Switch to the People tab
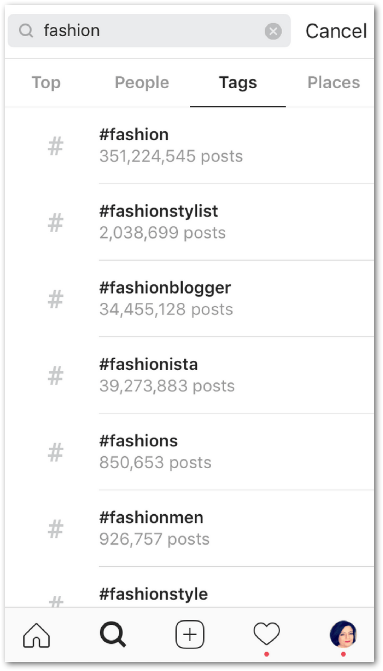 pyautogui.click(x=142, y=83)
